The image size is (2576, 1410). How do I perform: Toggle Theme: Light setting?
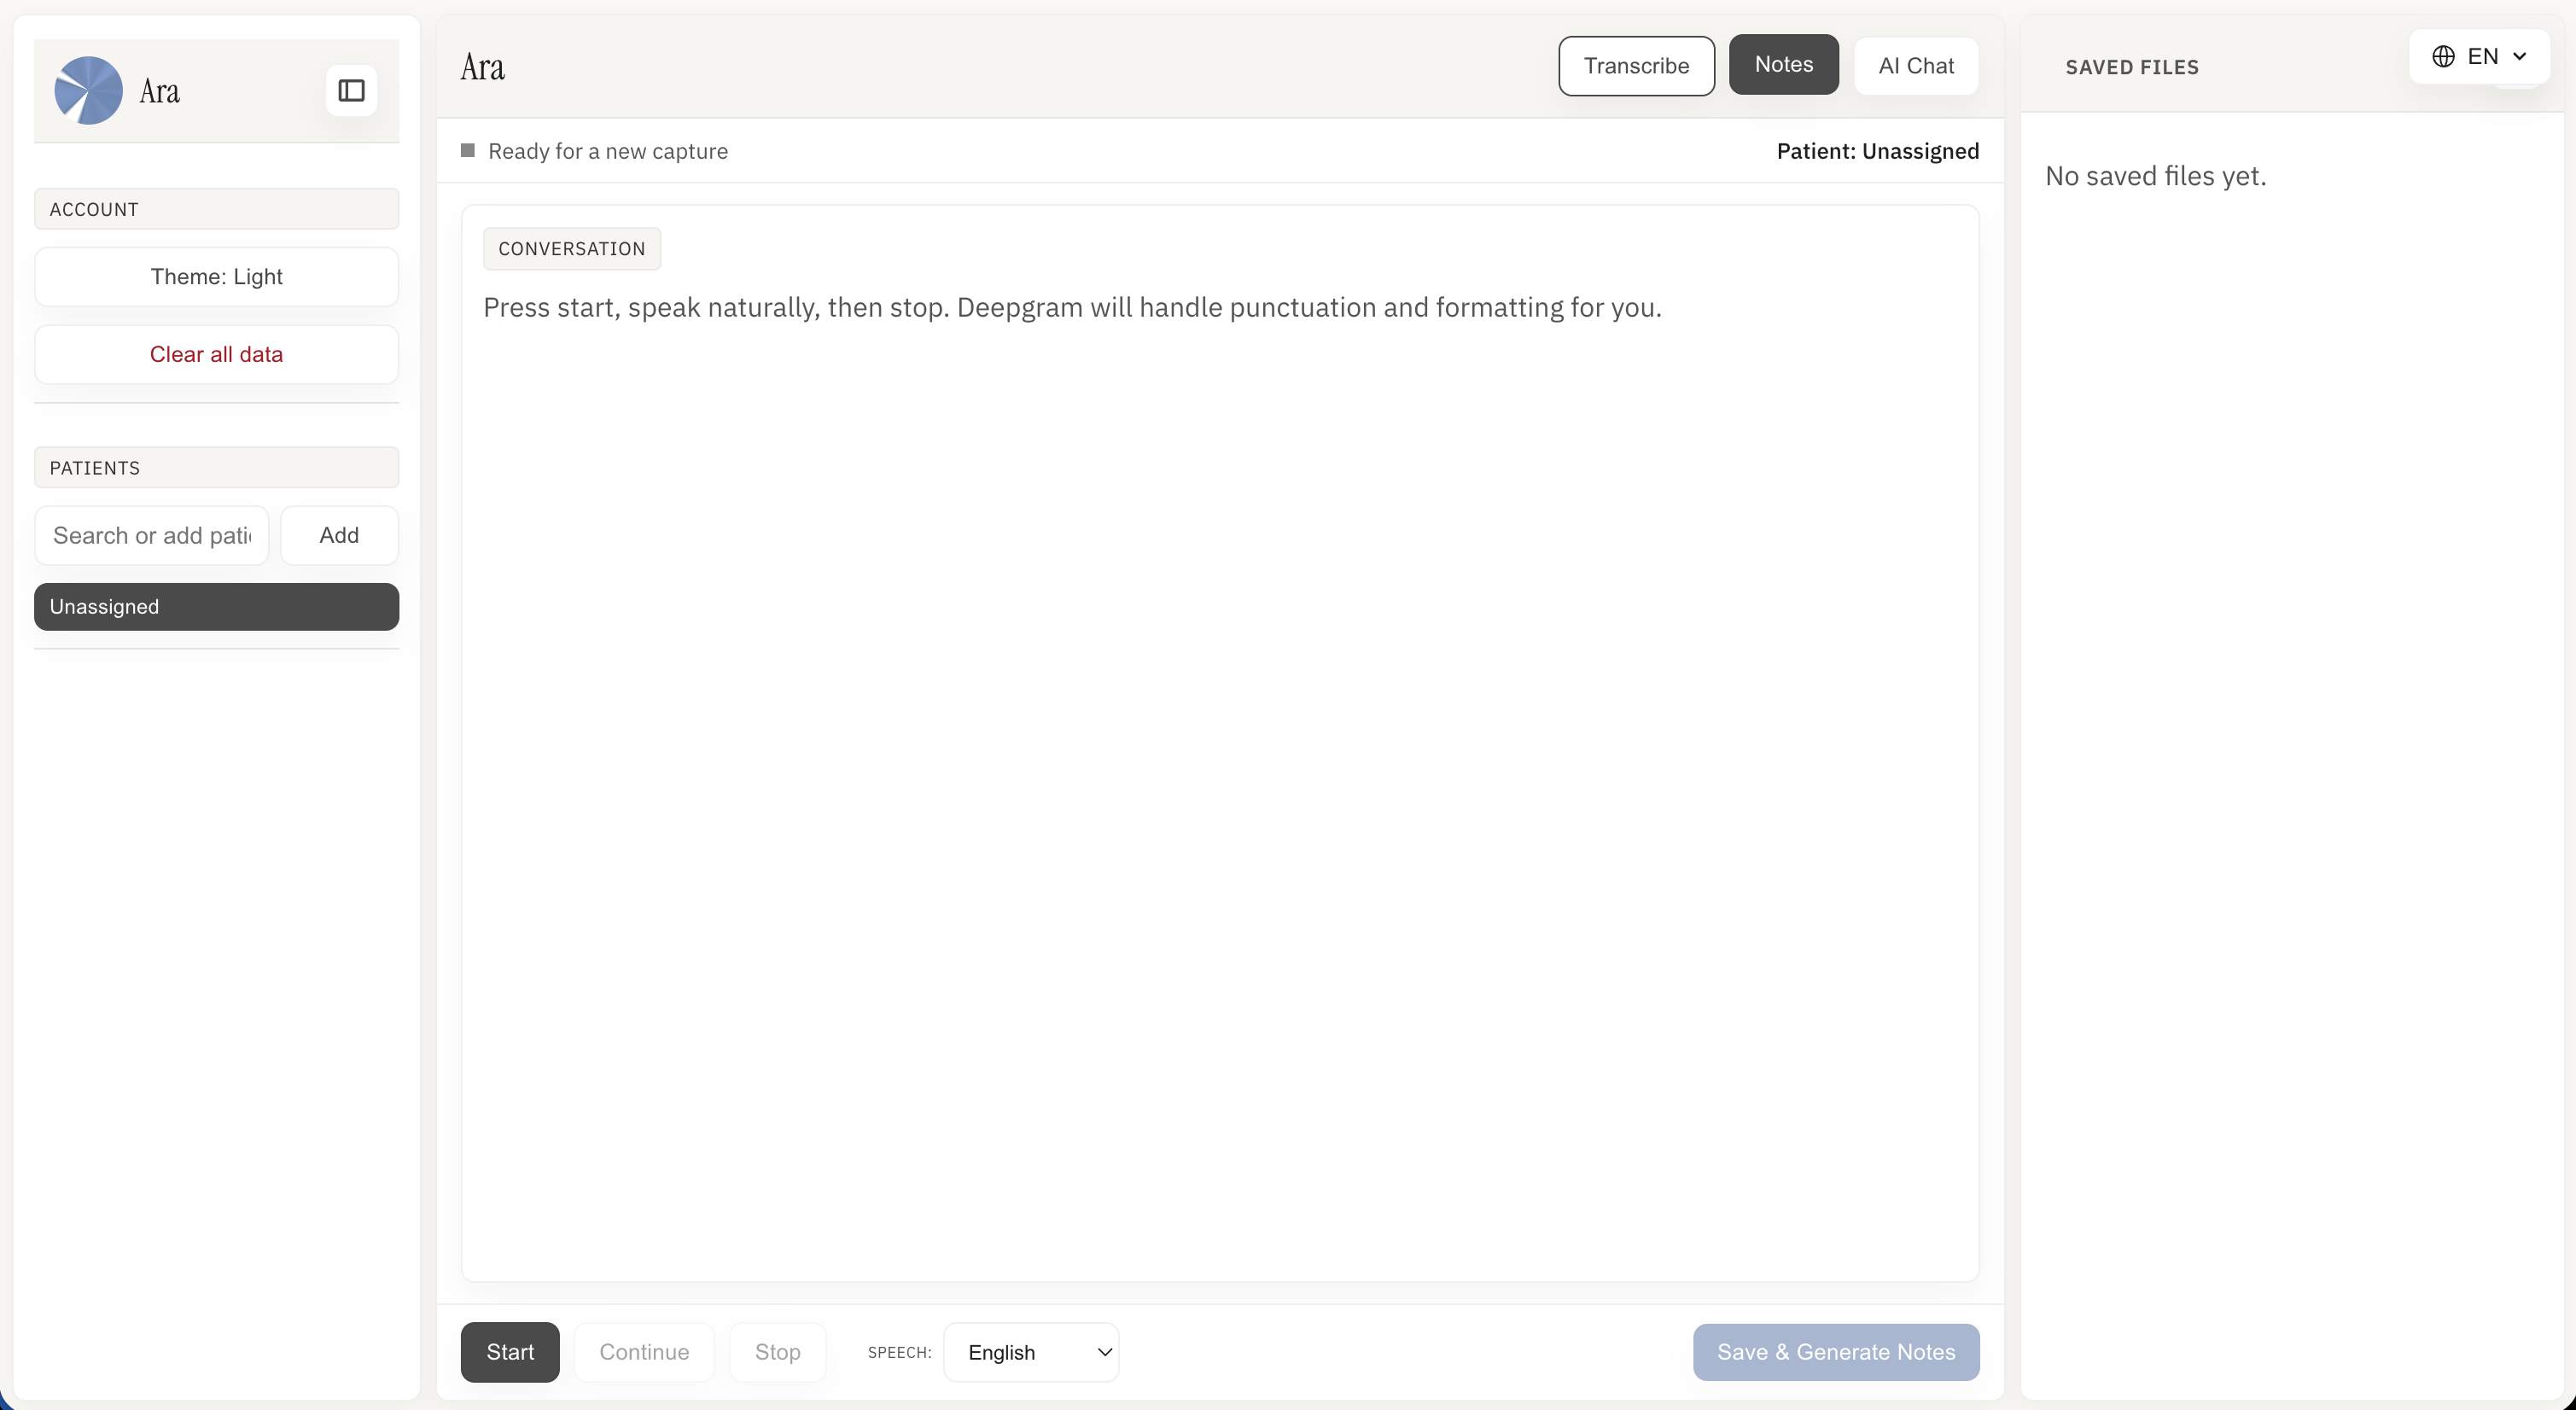(x=215, y=277)
